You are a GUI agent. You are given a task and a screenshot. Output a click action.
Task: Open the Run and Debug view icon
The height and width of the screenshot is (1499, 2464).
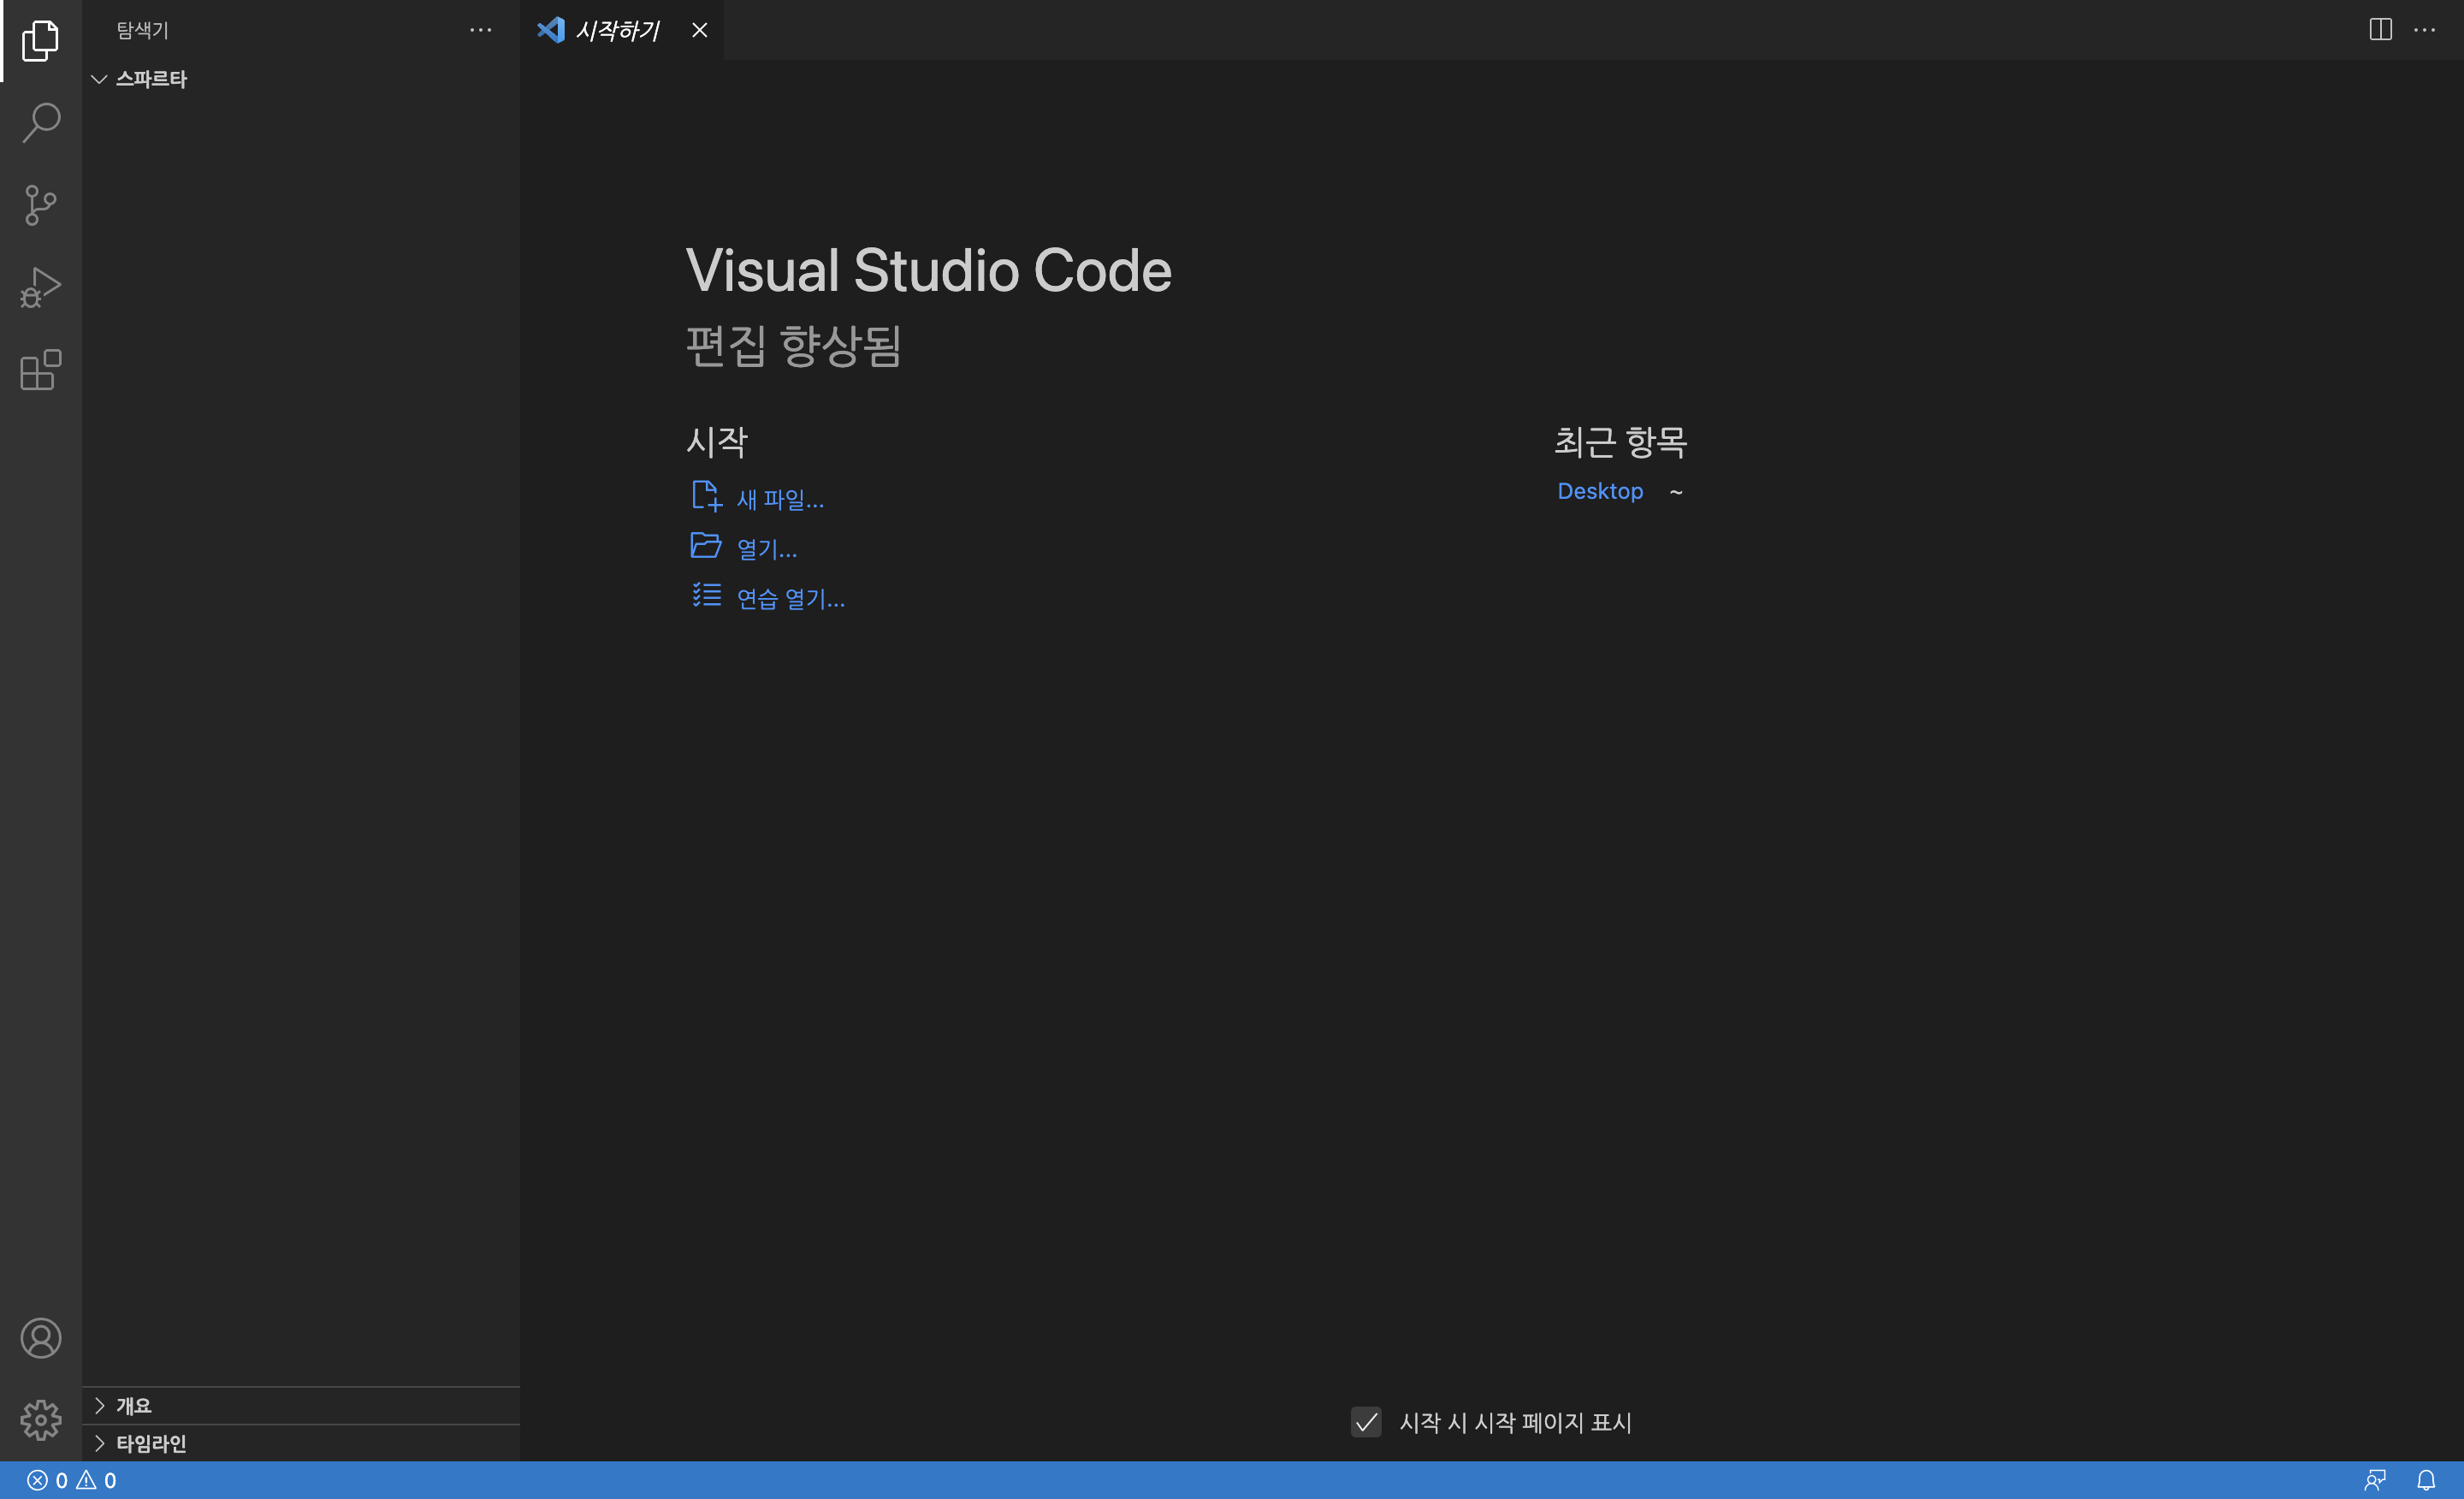point(40,287)
